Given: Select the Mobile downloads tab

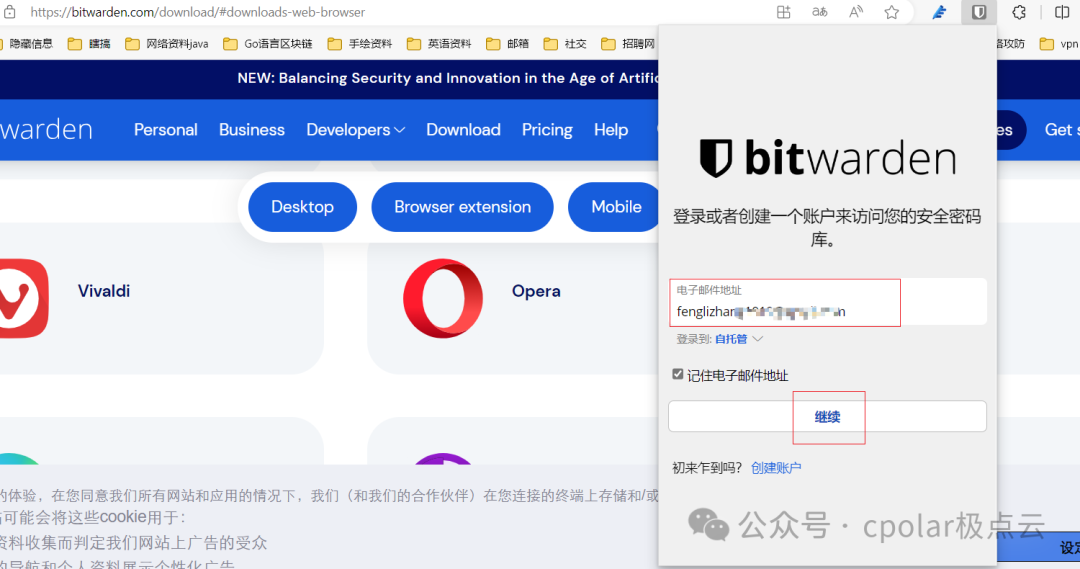Looking at the screenshot, I should tap(614, 207).
